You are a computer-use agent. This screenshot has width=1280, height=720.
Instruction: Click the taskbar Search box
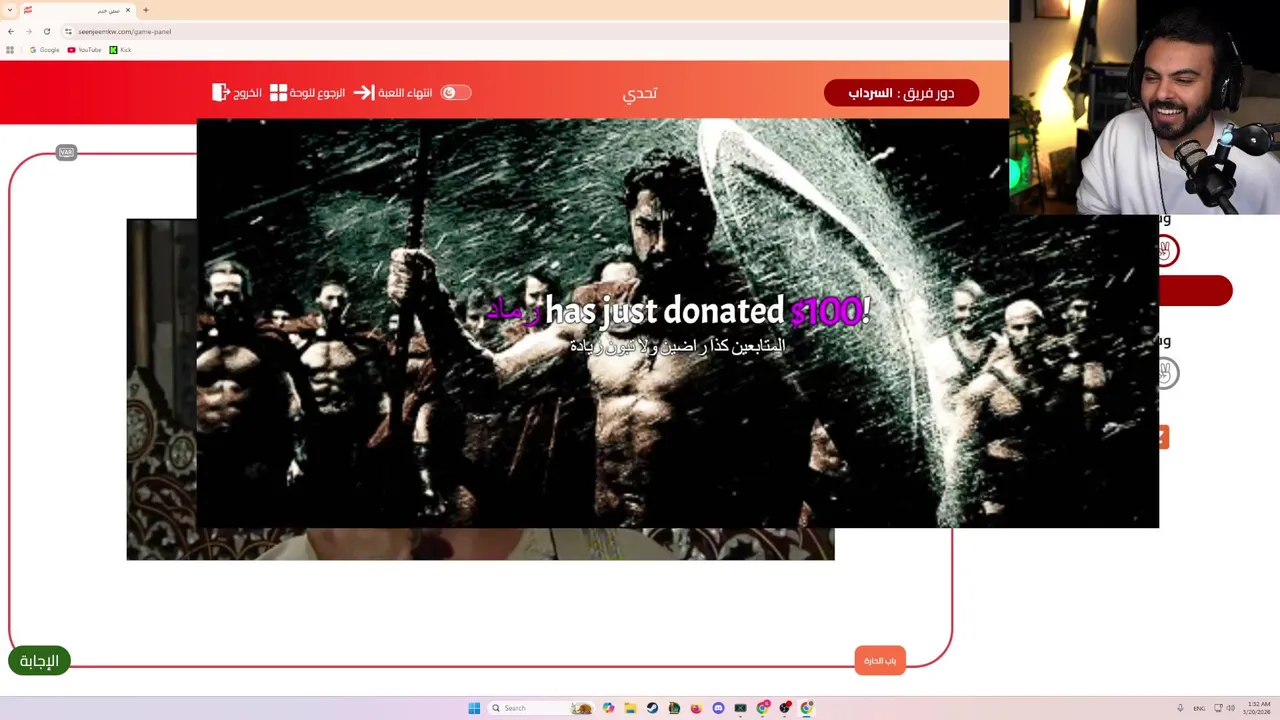click(540, 708)
